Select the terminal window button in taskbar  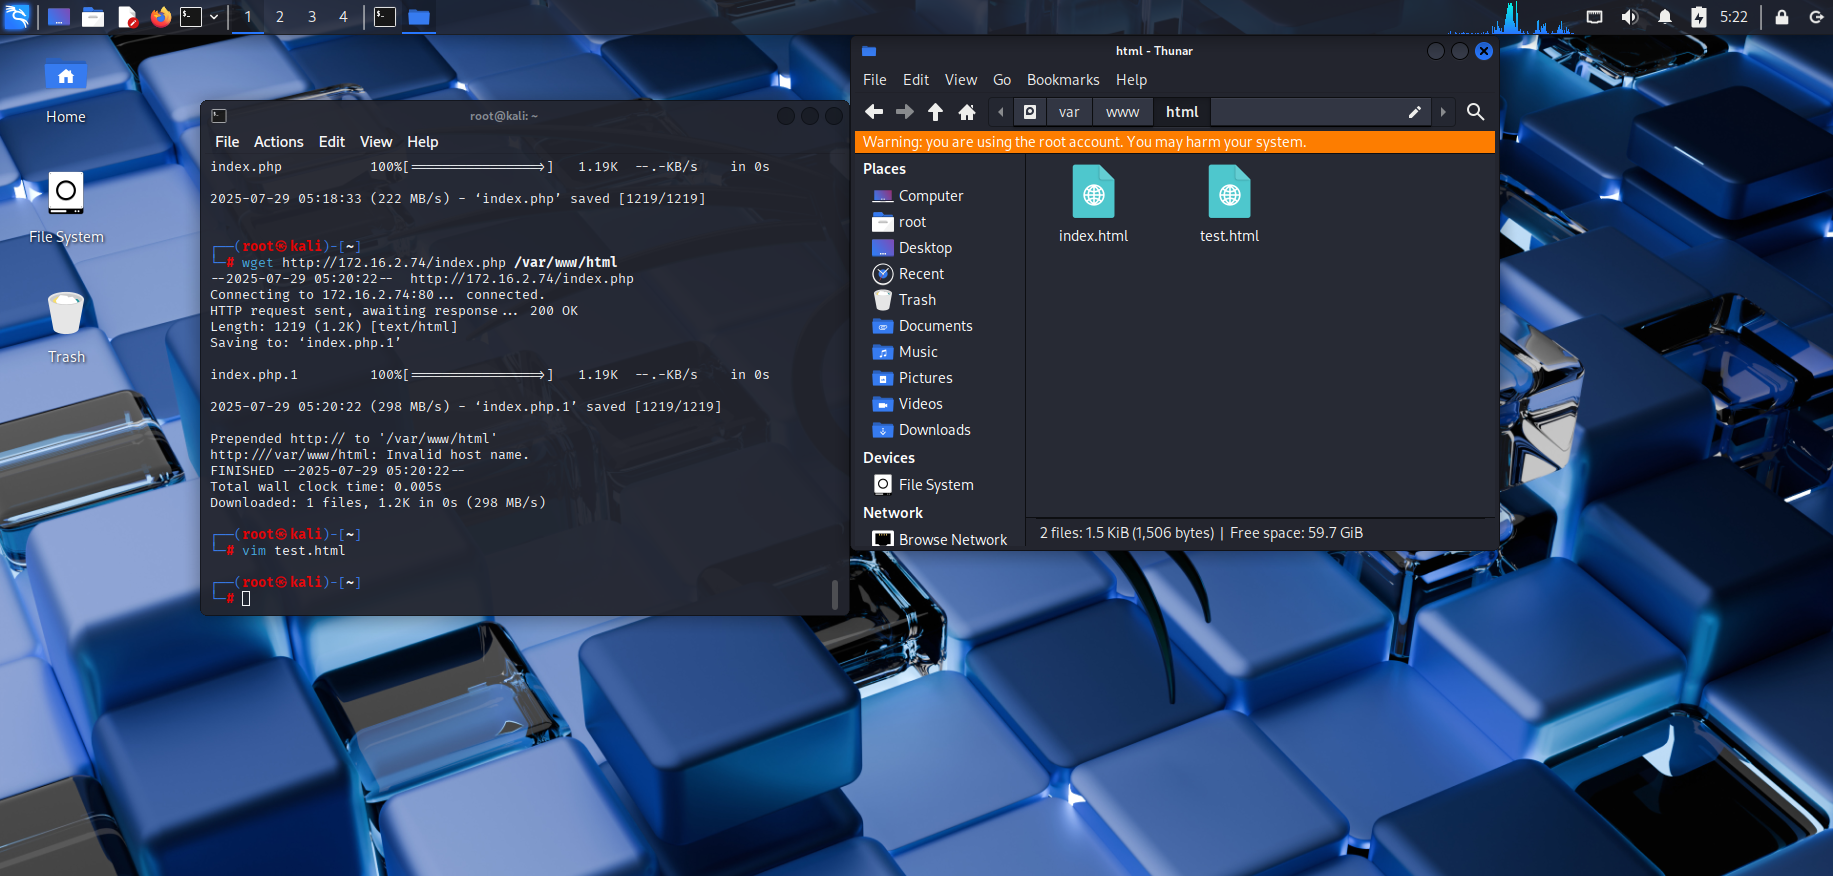click(385, 17)
